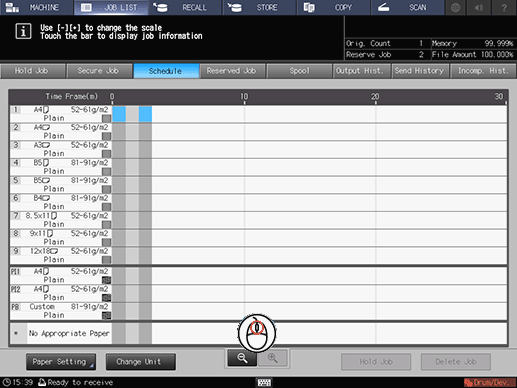
Task: Click tray 8 paper level indicator square
Action: [106, 242]
